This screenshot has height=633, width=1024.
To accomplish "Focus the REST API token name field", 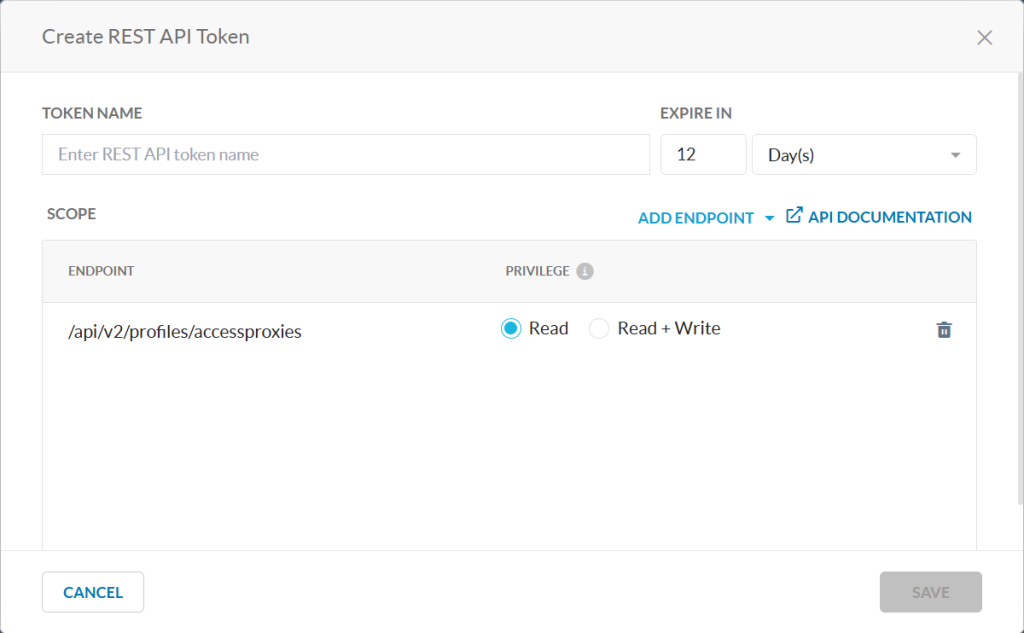I will [x=345, y=154].
